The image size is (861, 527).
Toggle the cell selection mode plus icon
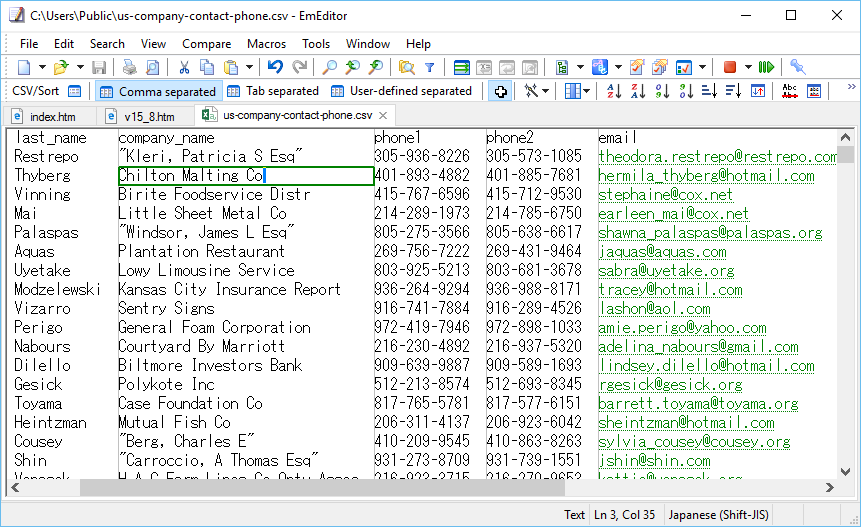pyautogui.click(x=500, y=91)
